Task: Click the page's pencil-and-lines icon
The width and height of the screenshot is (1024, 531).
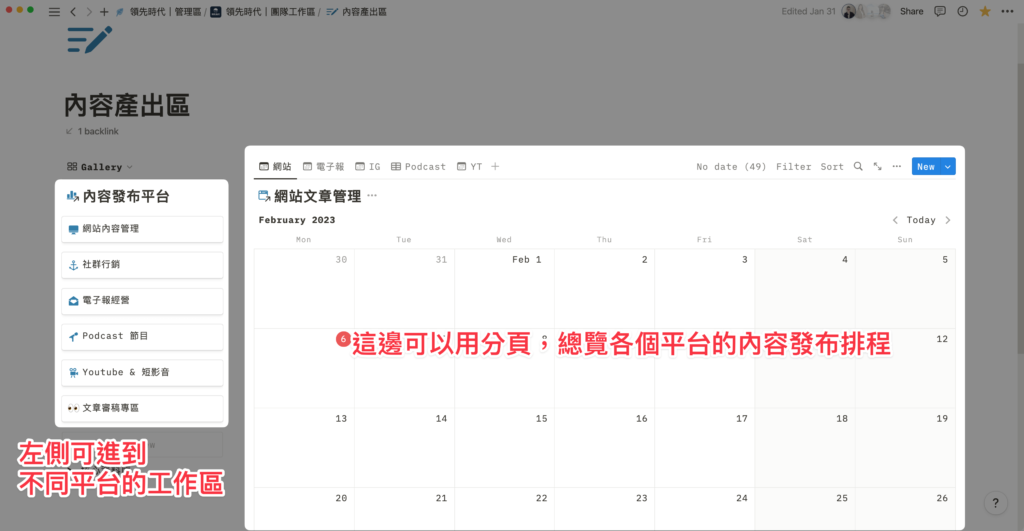Action: point(89,39)
